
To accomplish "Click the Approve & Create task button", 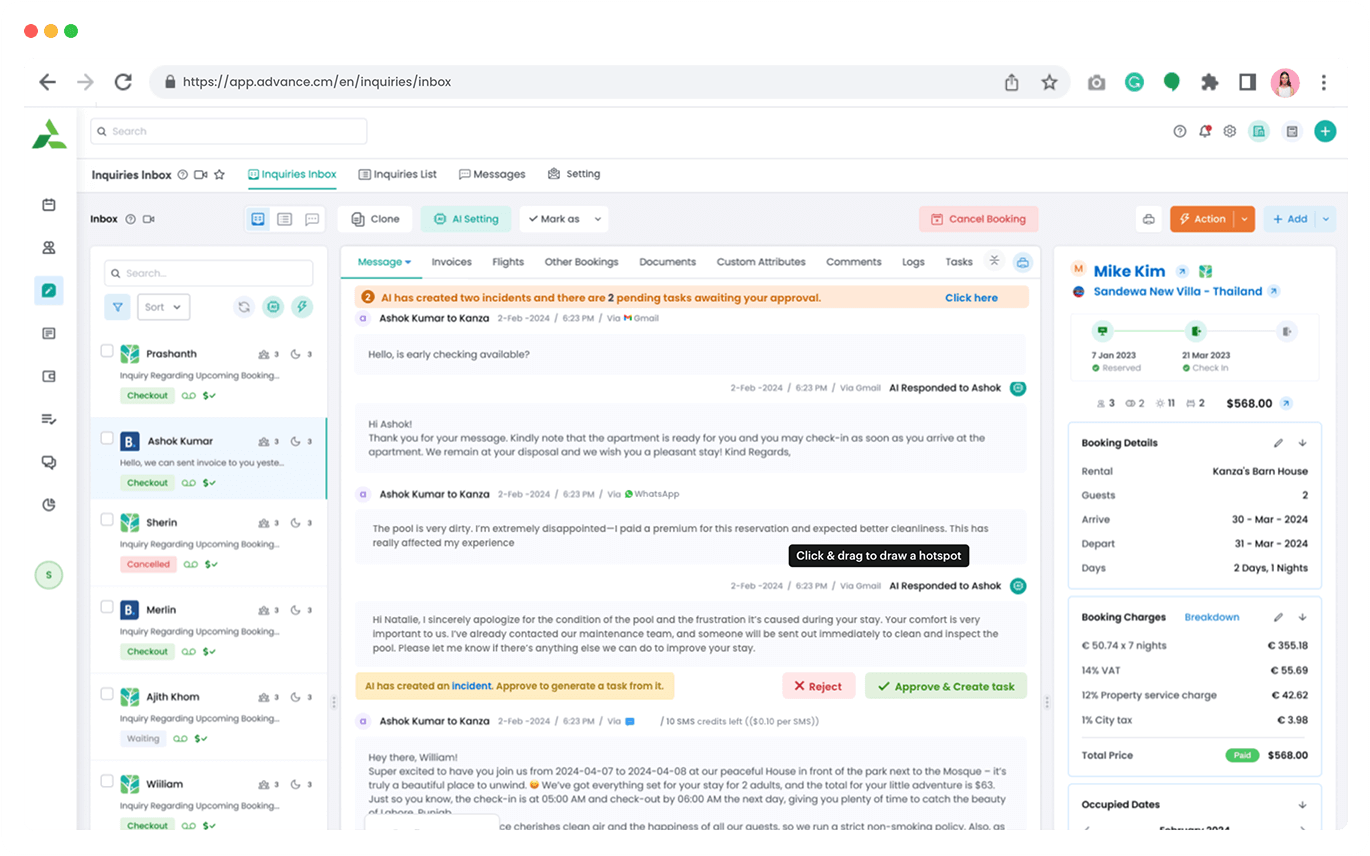I will (x=945, y=686).
